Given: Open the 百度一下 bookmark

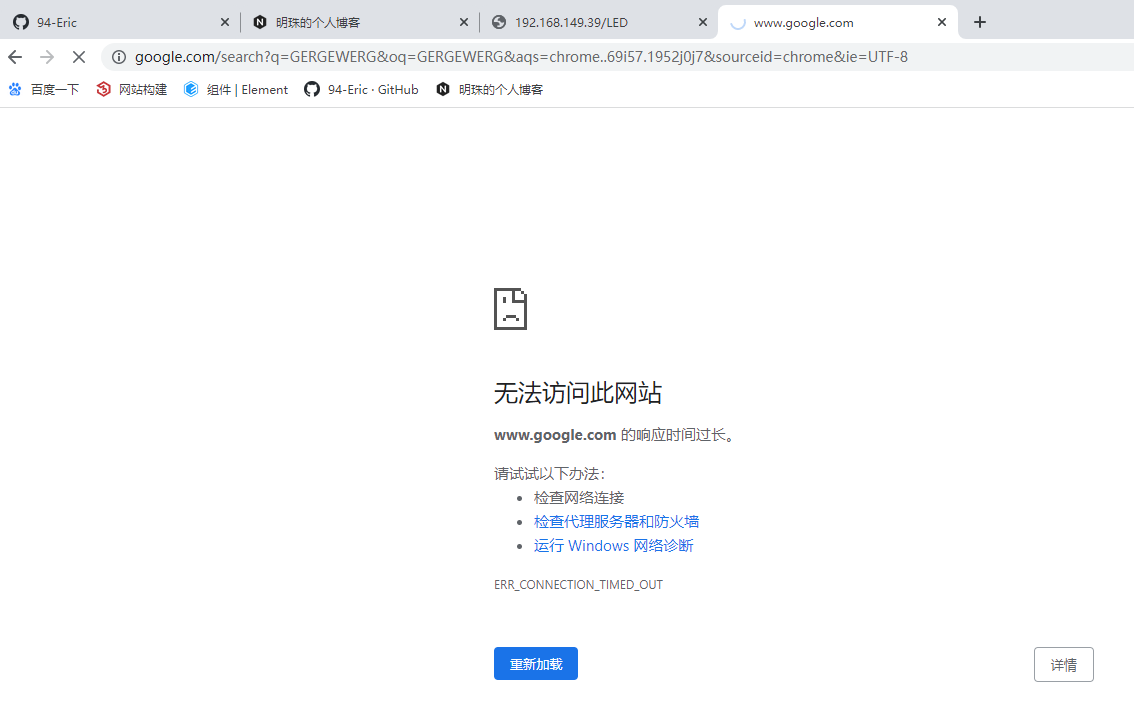Looking at the screenshot, I should pyautogui.click(x=44, y=89).
